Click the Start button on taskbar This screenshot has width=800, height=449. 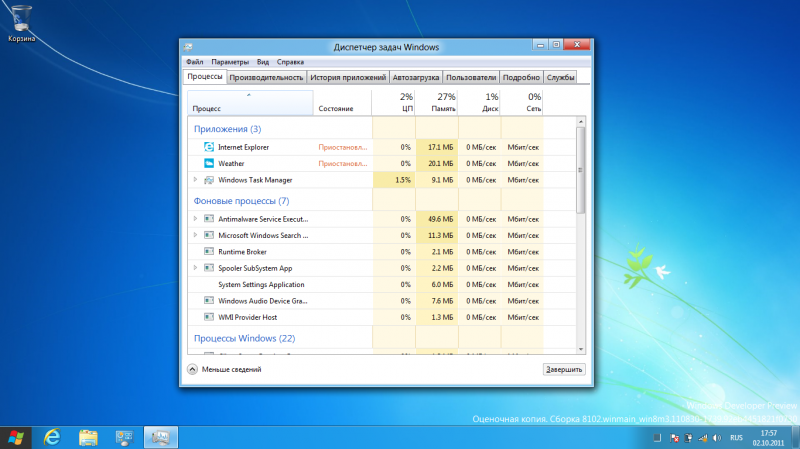click(14, 437)
